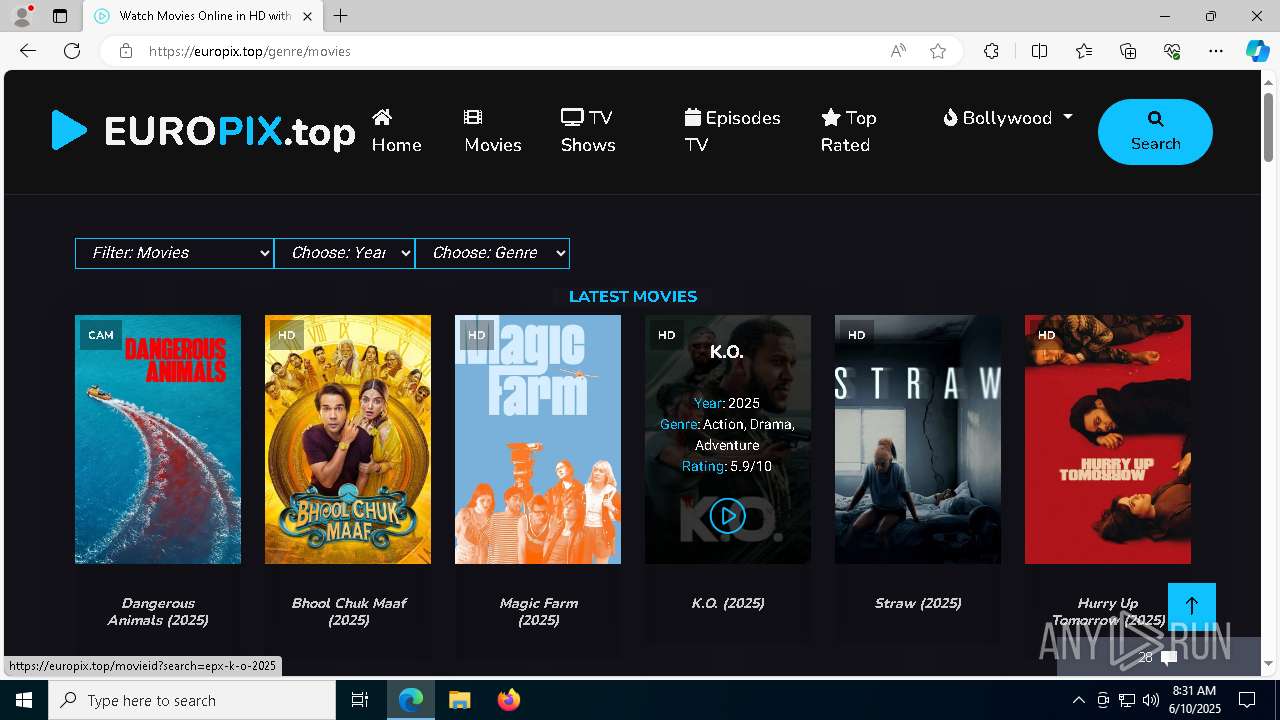1280x720 pixels.
Task: Click the taskbar search box
Action: (192, 700)
